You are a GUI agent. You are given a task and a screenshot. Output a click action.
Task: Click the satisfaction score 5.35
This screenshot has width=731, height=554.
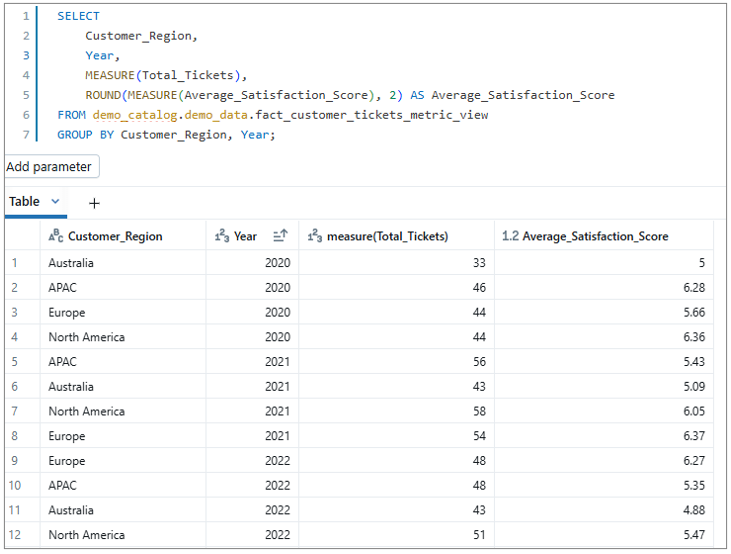pyautogui.click(x=694, y=485)
